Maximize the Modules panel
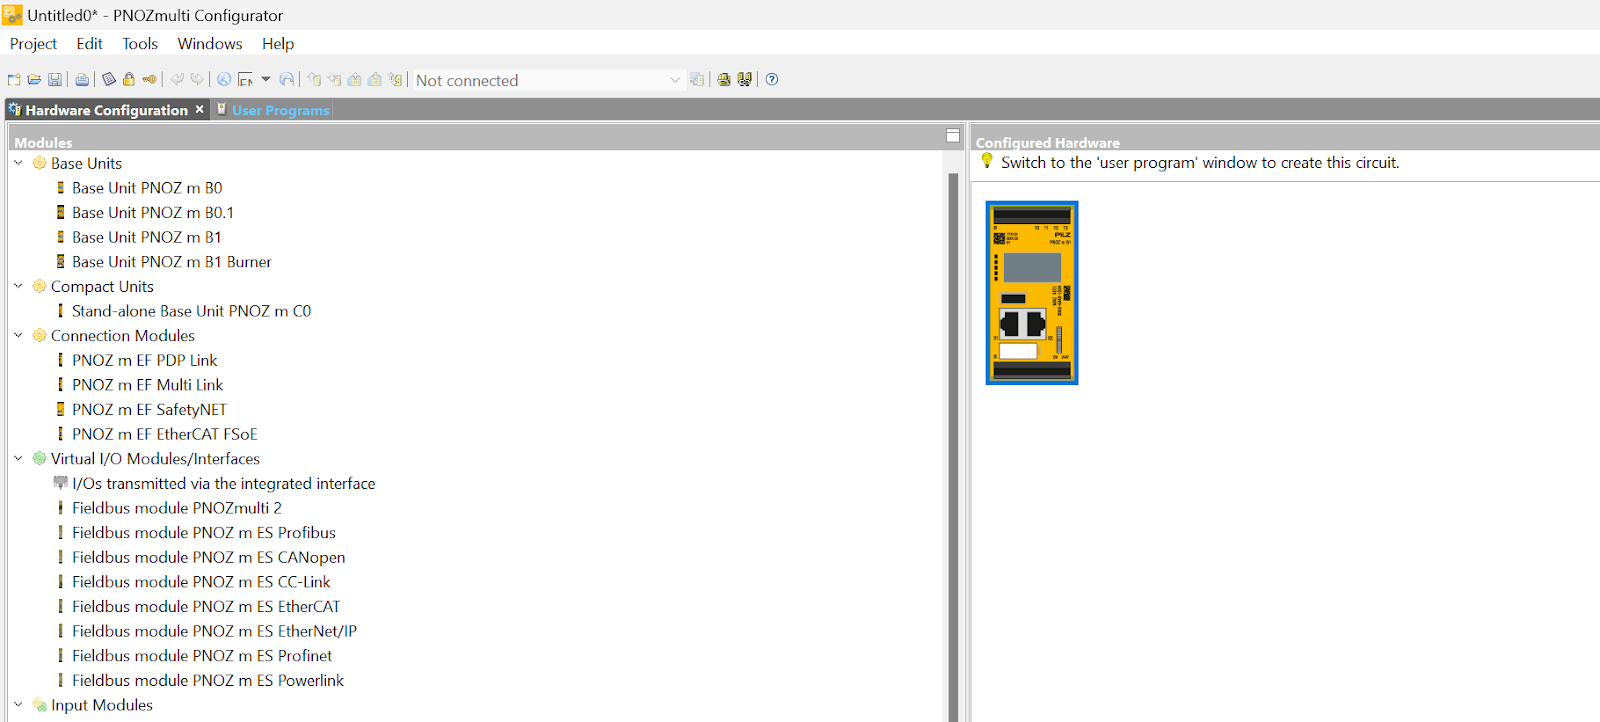The width and height of the screenshot is (1600, 722). (953, 135)
